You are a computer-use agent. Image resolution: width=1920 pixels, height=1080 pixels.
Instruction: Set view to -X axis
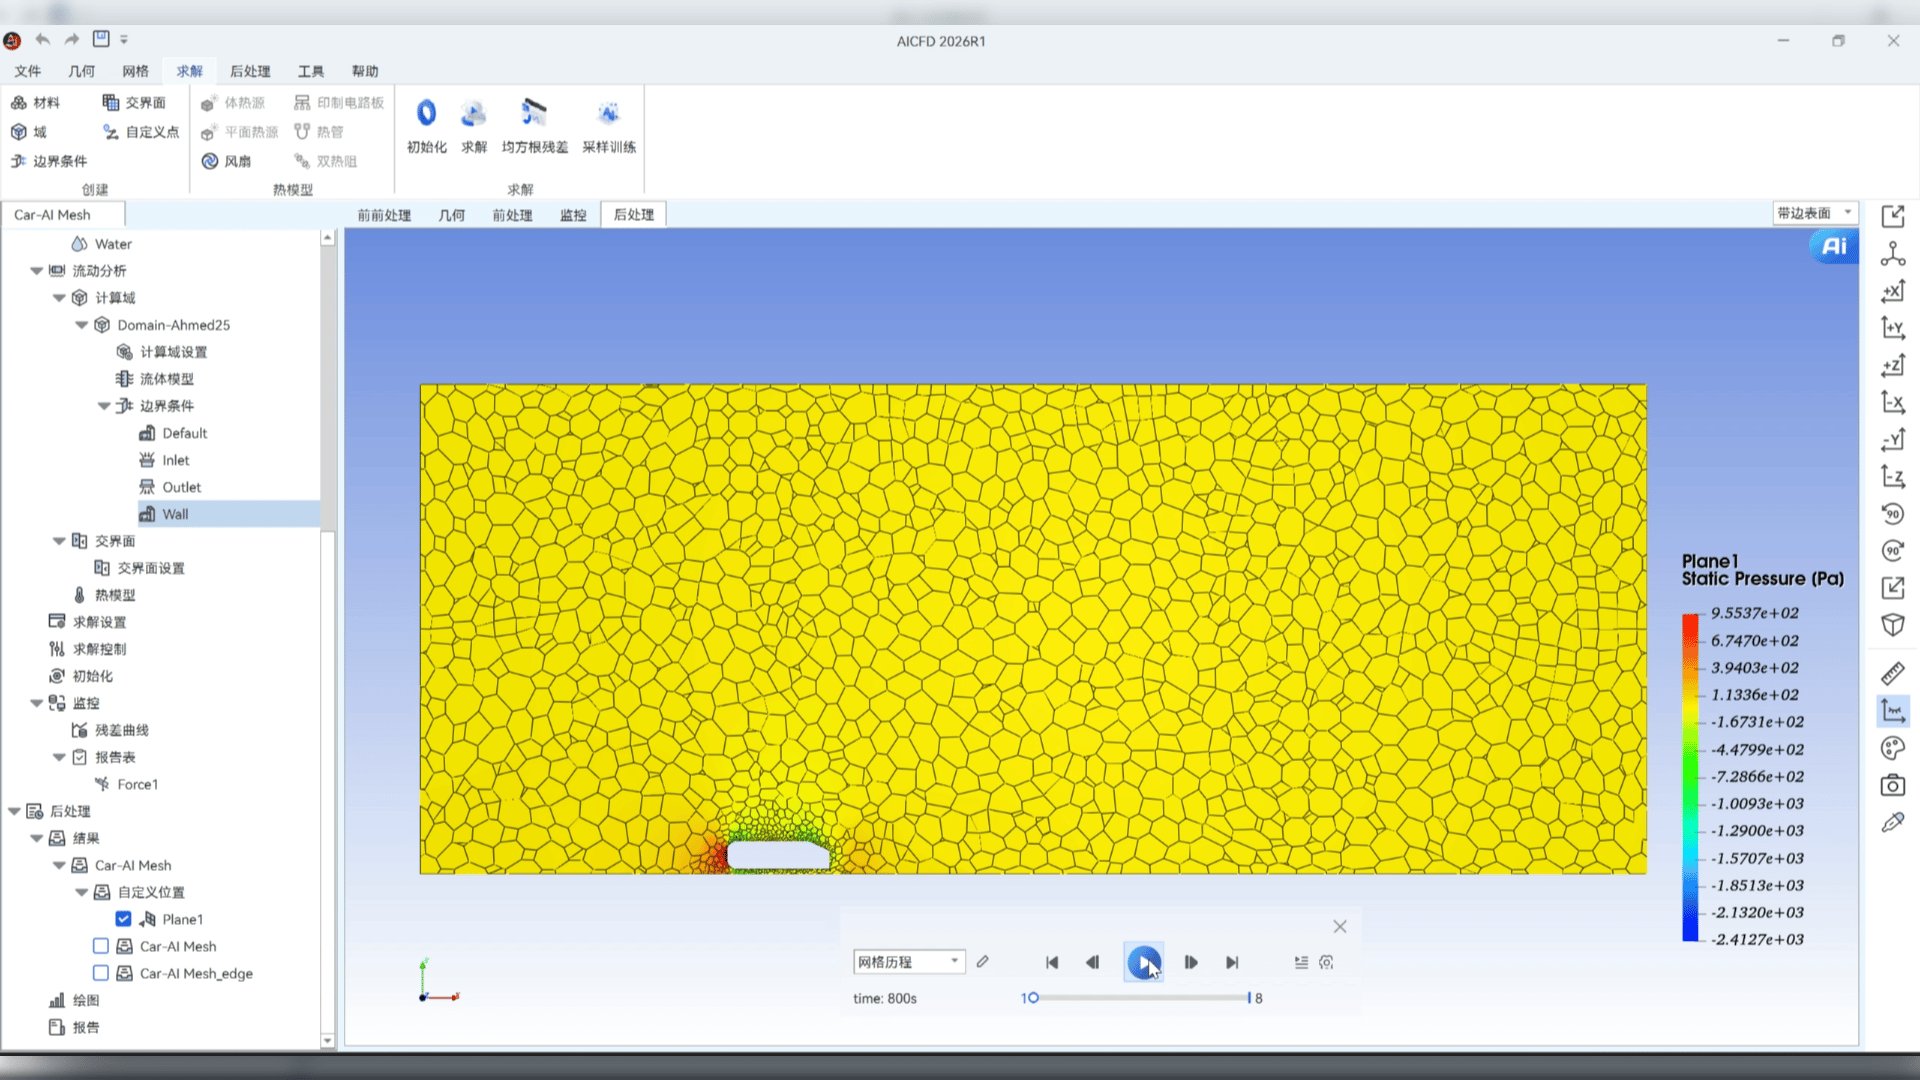click(x=1893, y=402)
